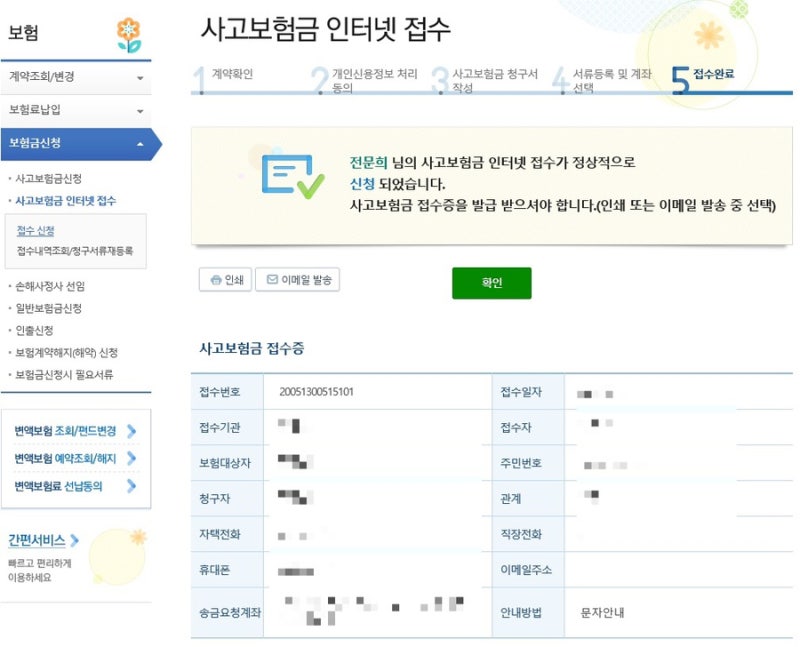Image resolution: width=800 pixels, height=647 pixels.
Task: Click the 보험대상자 label cell
Action: click(227, 463)
